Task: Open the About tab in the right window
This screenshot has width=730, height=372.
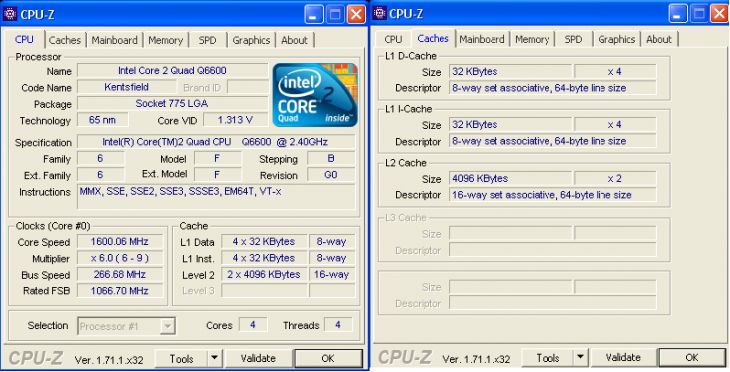Action: 659,39
